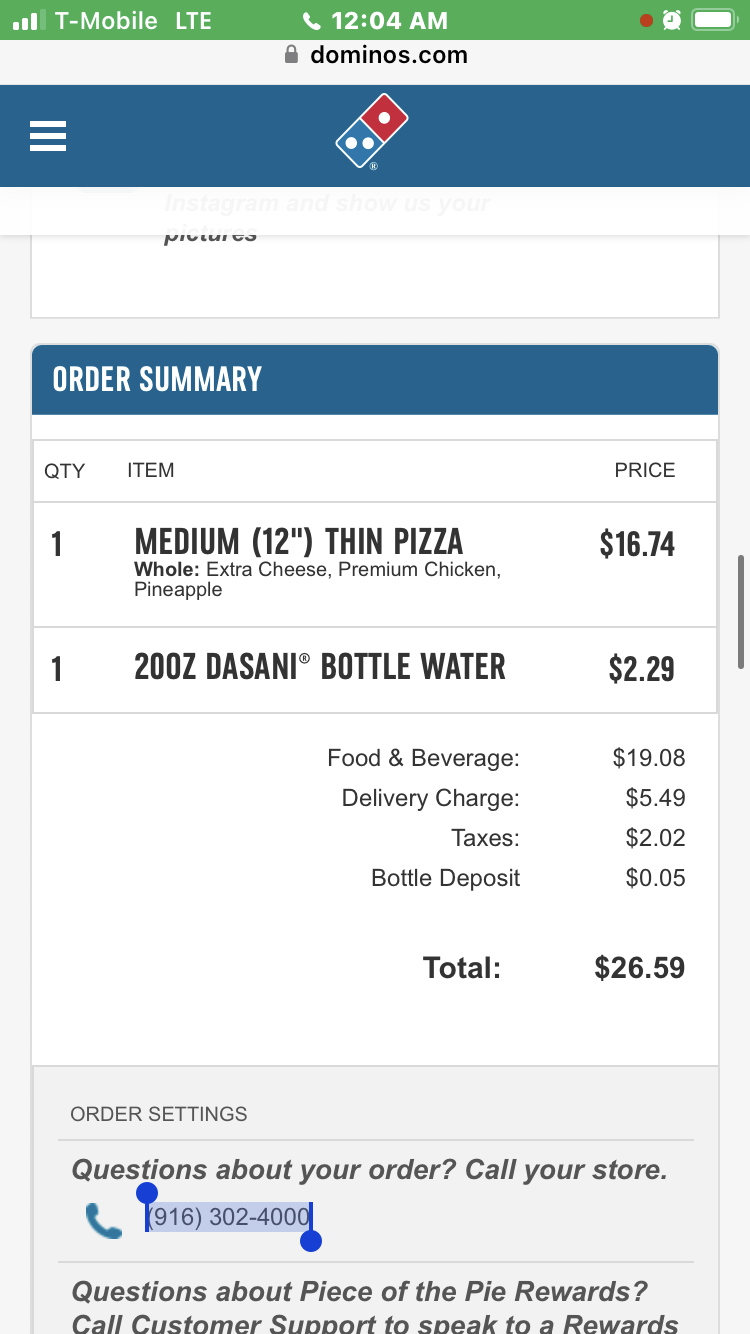Screen dimensions: 750x1334
Task: Tap the Order Settings label
Action: [x=159, y=1114]
